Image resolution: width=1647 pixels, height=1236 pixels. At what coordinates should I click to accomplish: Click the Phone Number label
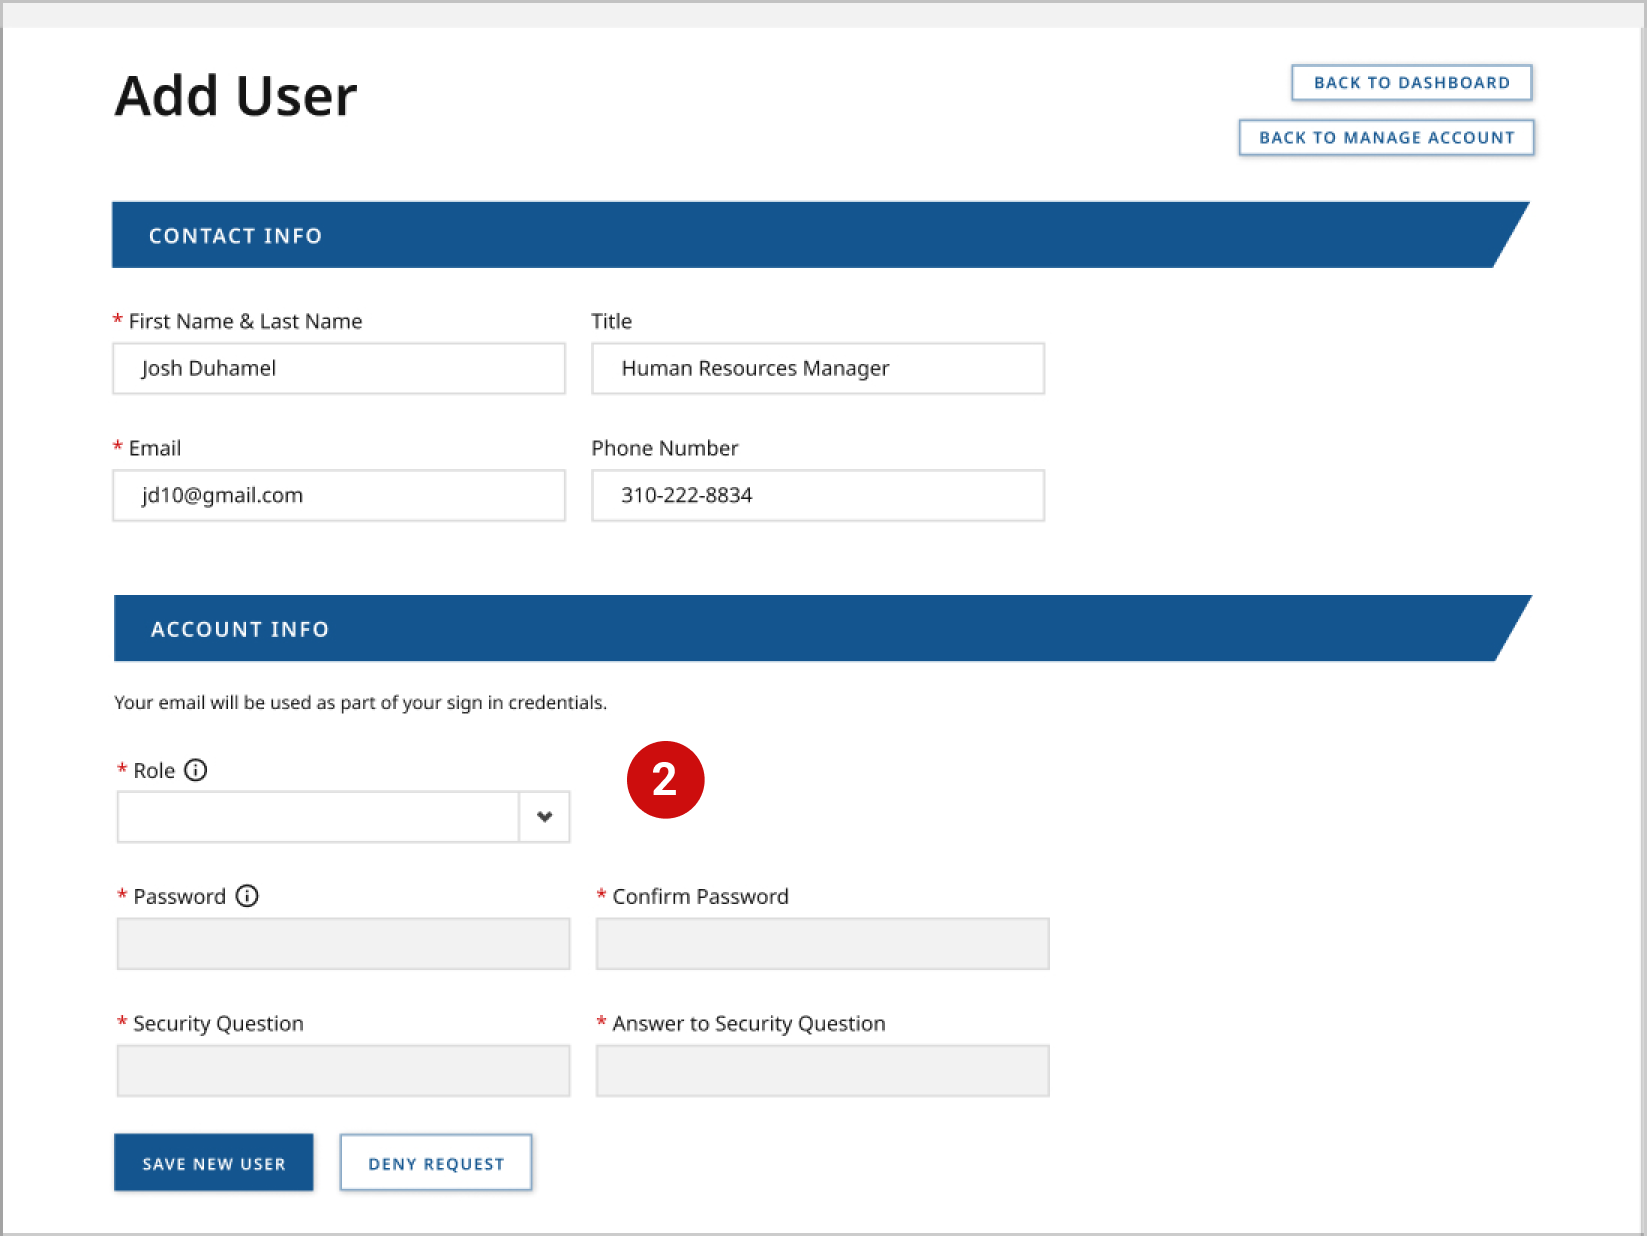(x=665, y=448)
